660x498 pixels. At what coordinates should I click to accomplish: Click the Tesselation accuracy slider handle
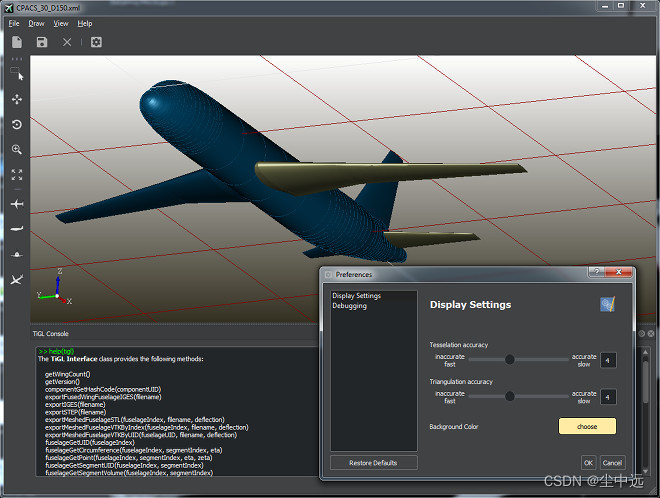coord(509,359)
